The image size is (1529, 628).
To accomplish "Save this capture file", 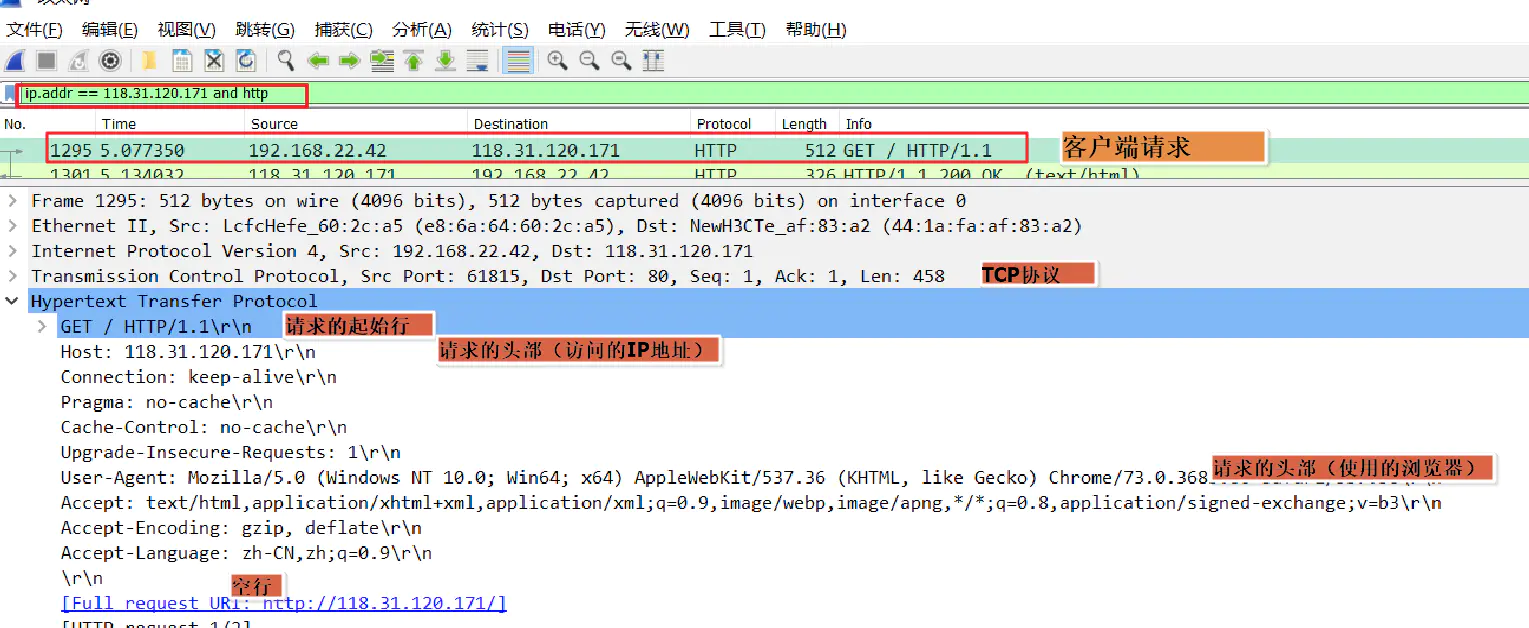I will [182, 61].
